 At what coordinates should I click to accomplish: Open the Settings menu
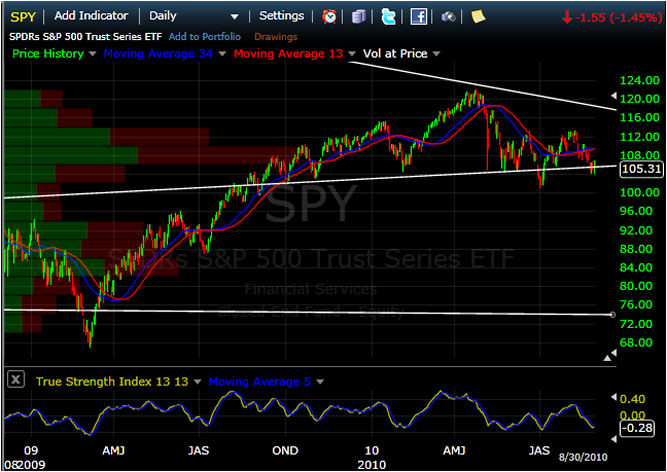[281, 16]
